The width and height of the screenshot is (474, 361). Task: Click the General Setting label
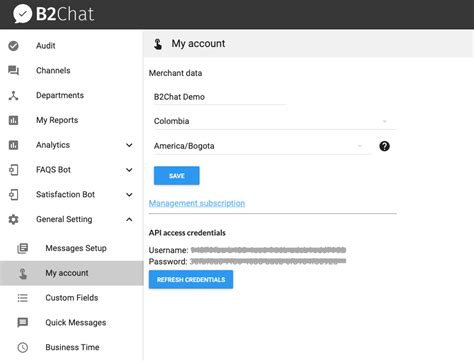64,219
